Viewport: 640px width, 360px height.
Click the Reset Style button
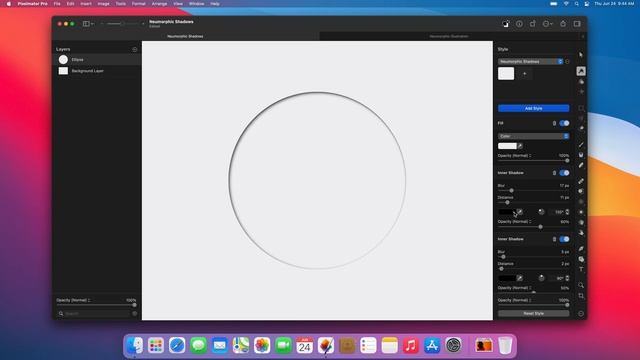point(533,313)
